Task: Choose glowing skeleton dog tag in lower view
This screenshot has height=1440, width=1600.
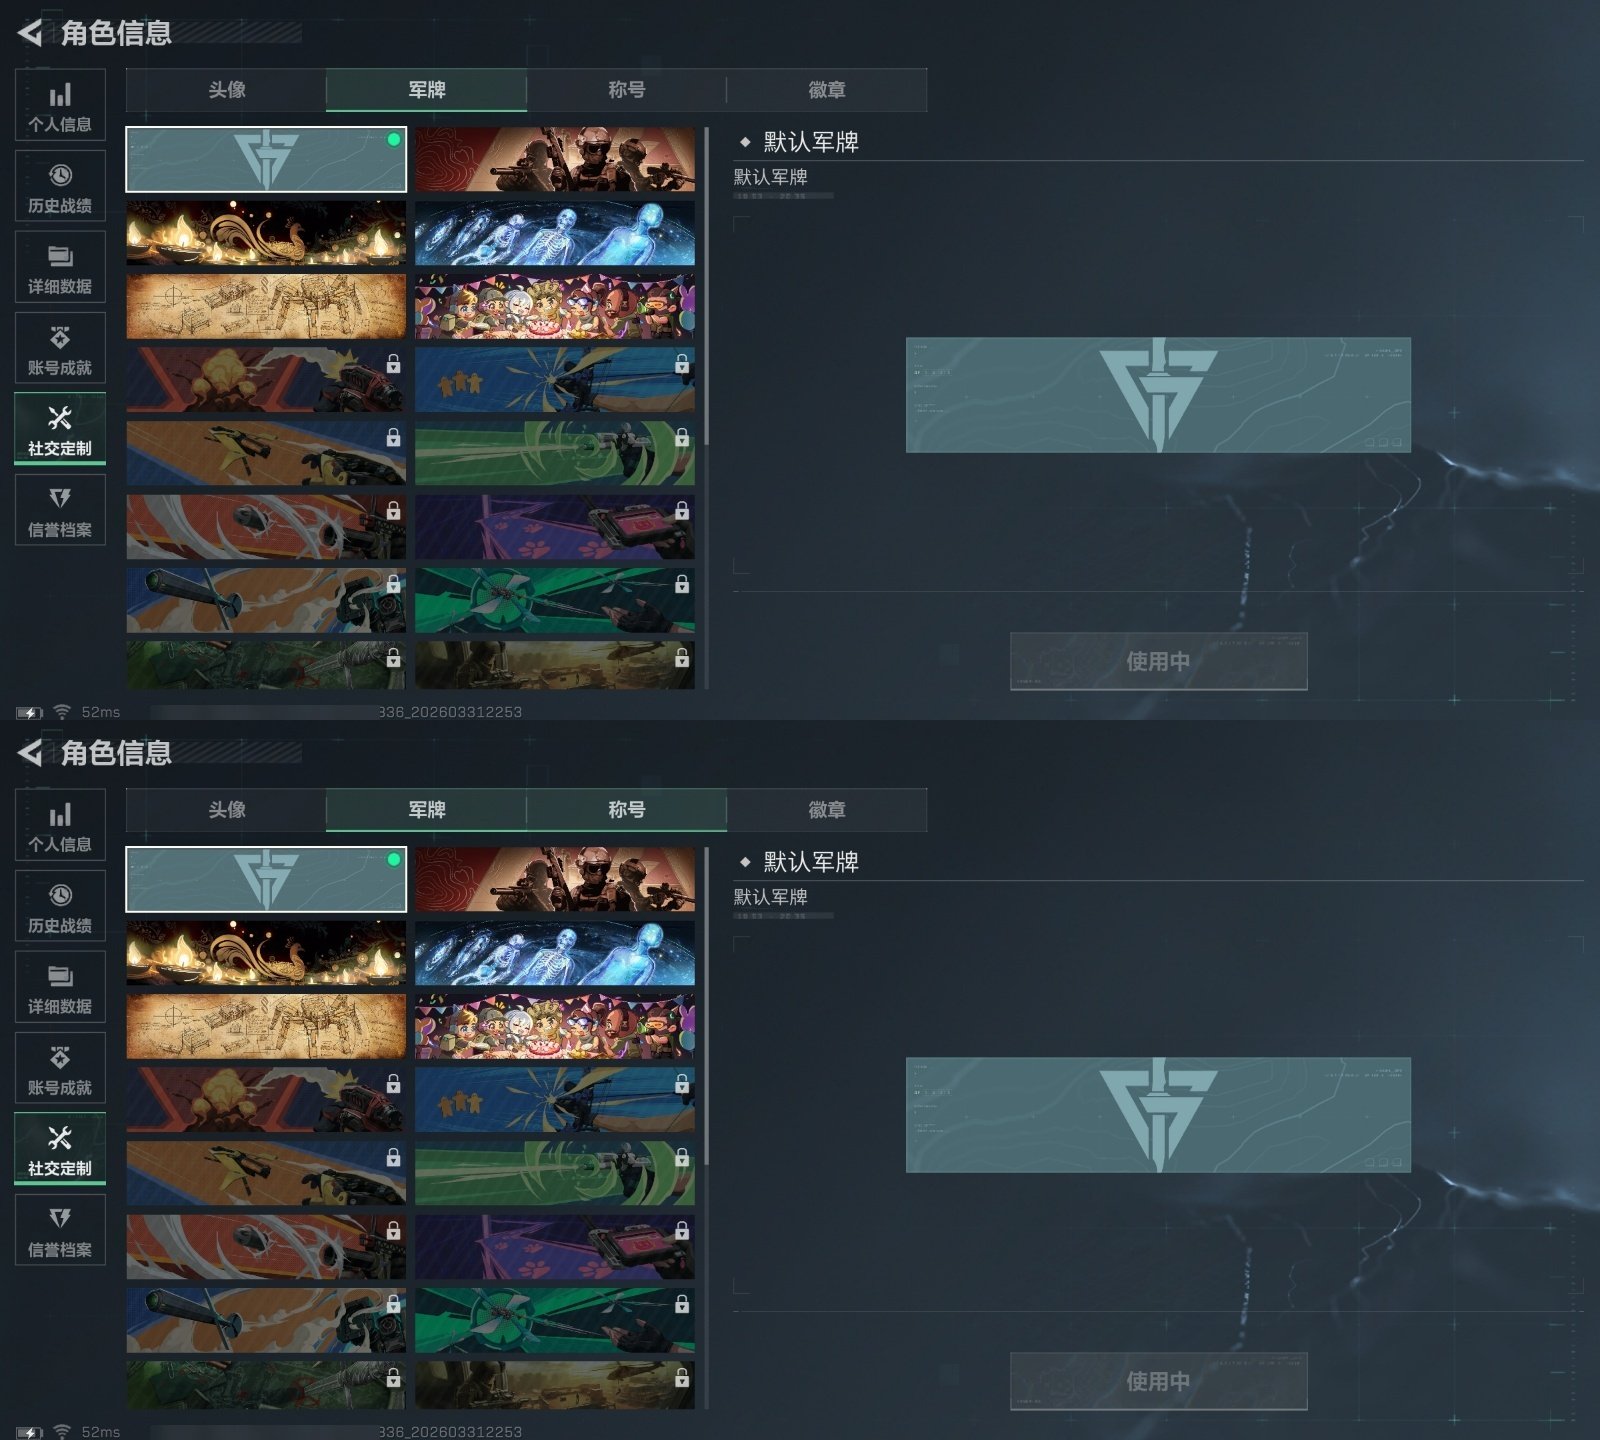Action: coord(555,953)
